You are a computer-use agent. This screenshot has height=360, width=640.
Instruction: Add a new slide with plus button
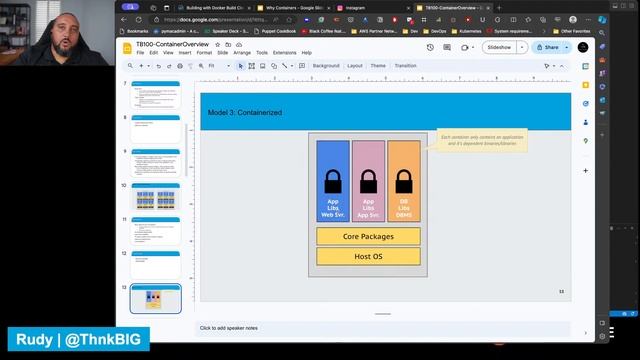[141, 66]
